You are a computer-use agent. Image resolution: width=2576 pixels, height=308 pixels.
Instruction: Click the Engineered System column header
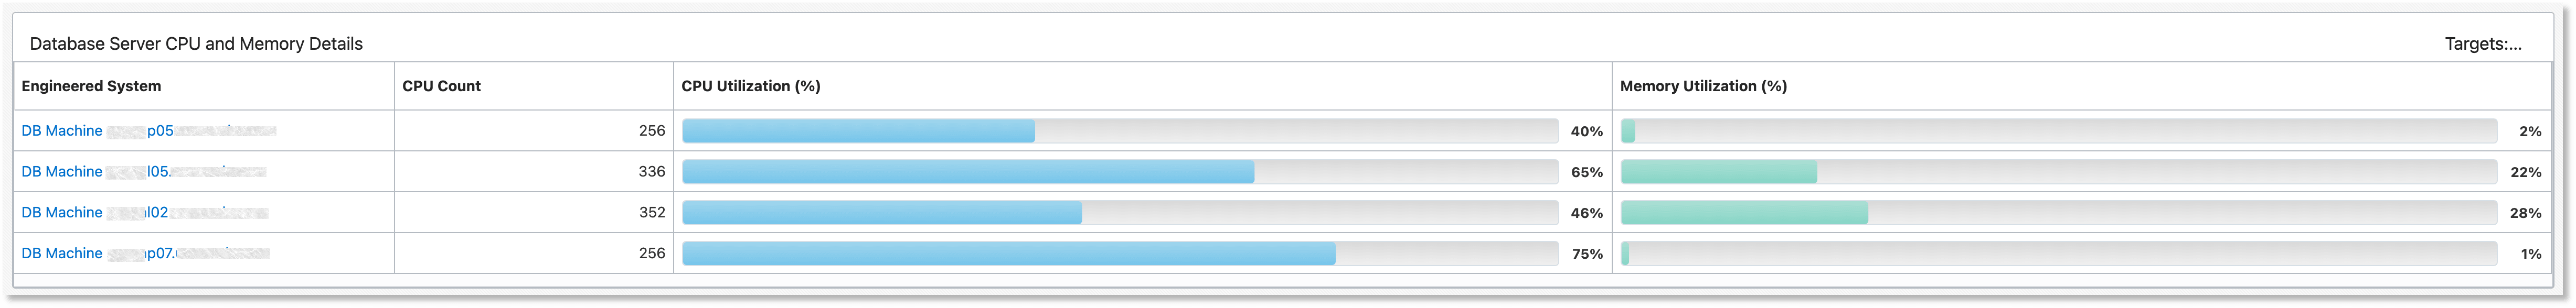point(91,86)
